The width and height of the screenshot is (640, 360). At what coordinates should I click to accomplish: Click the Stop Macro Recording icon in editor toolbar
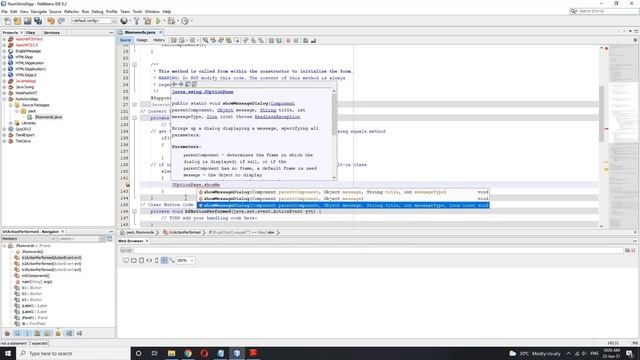(x=296, y=40)
